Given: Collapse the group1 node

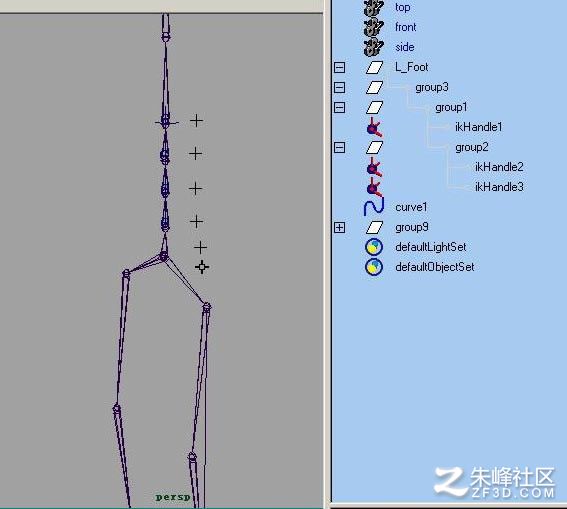Looking at the screenshot, I should tap(340, 107).
